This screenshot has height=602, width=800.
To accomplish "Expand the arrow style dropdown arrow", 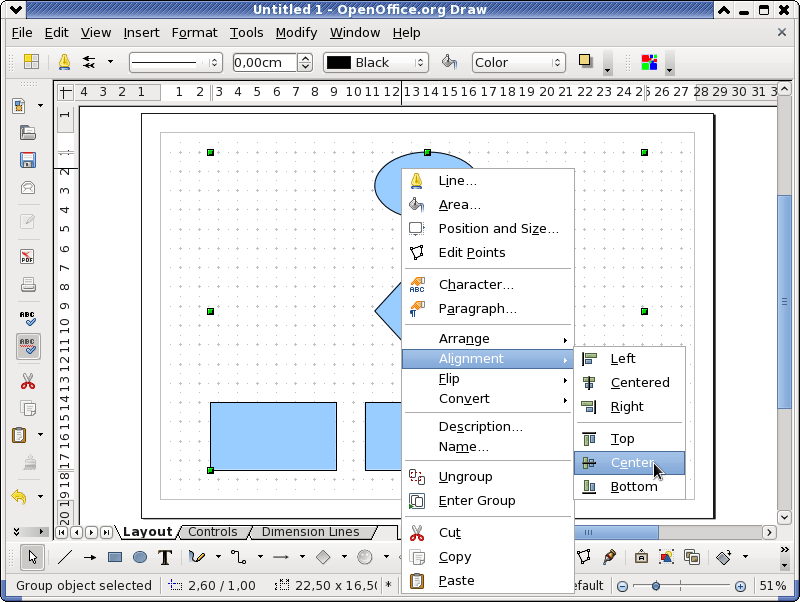I will click(x=110, y=62).
